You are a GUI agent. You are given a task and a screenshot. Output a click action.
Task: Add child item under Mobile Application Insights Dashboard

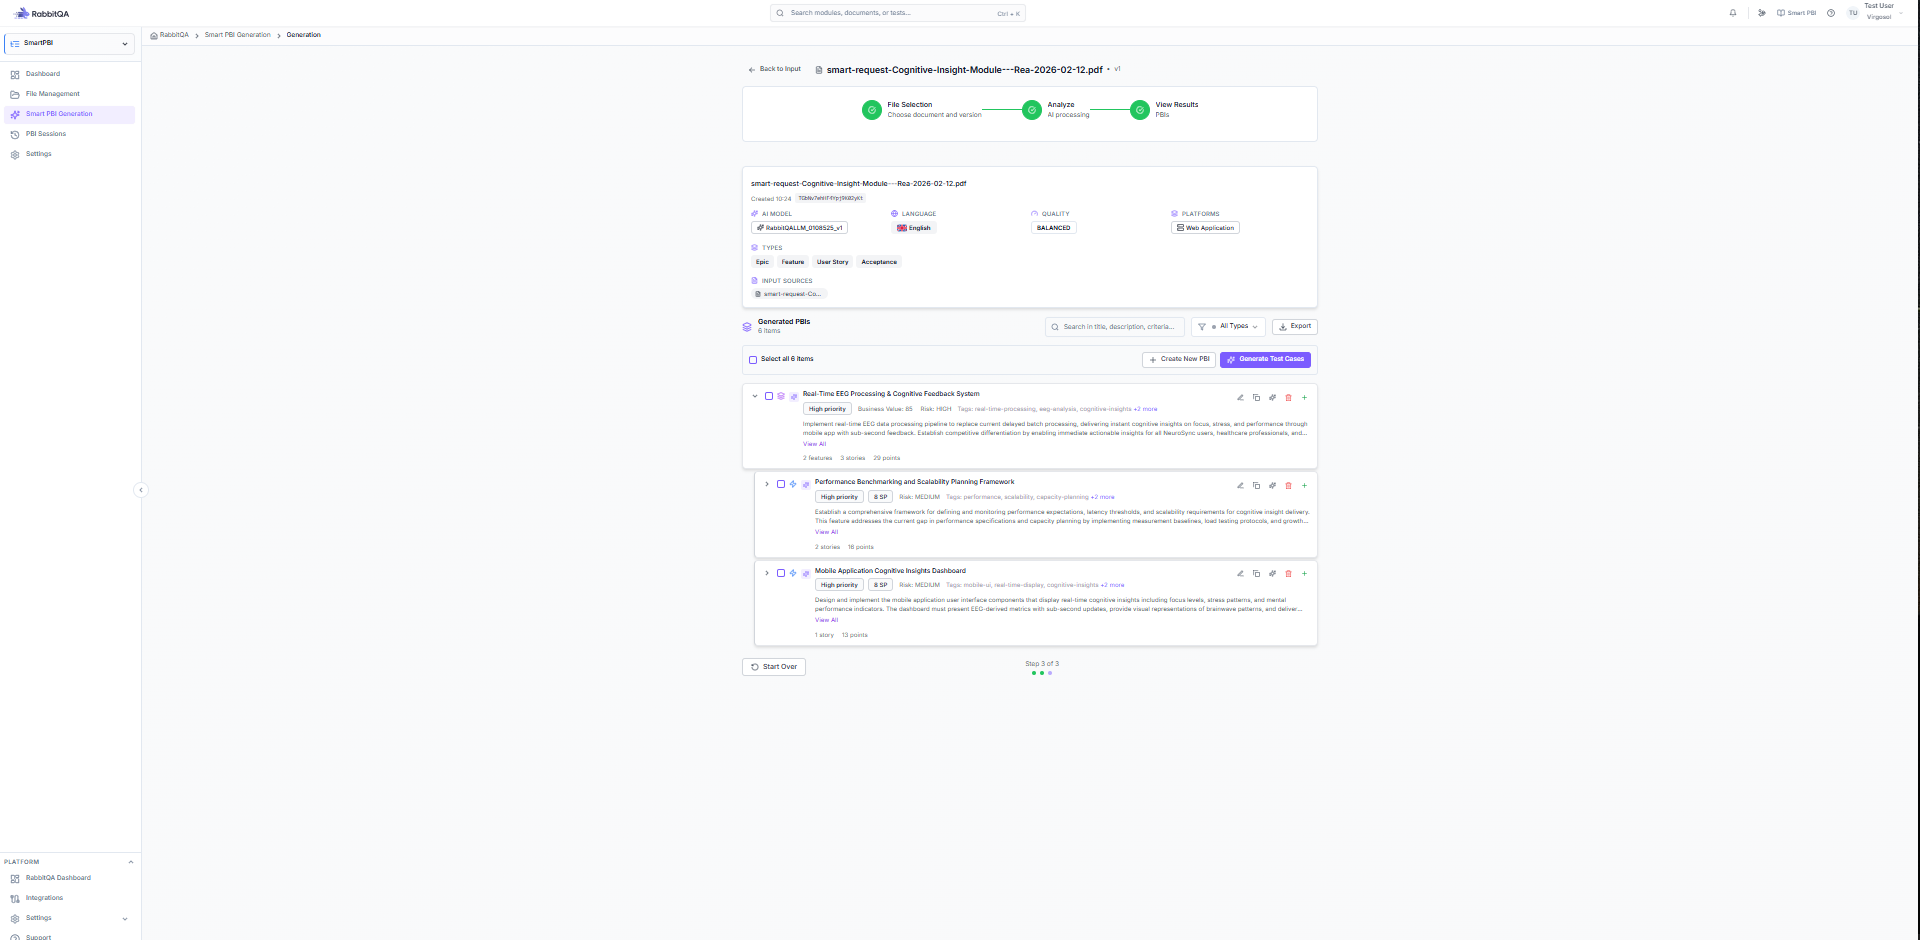pyautogui.click(x=1304, y=574)
